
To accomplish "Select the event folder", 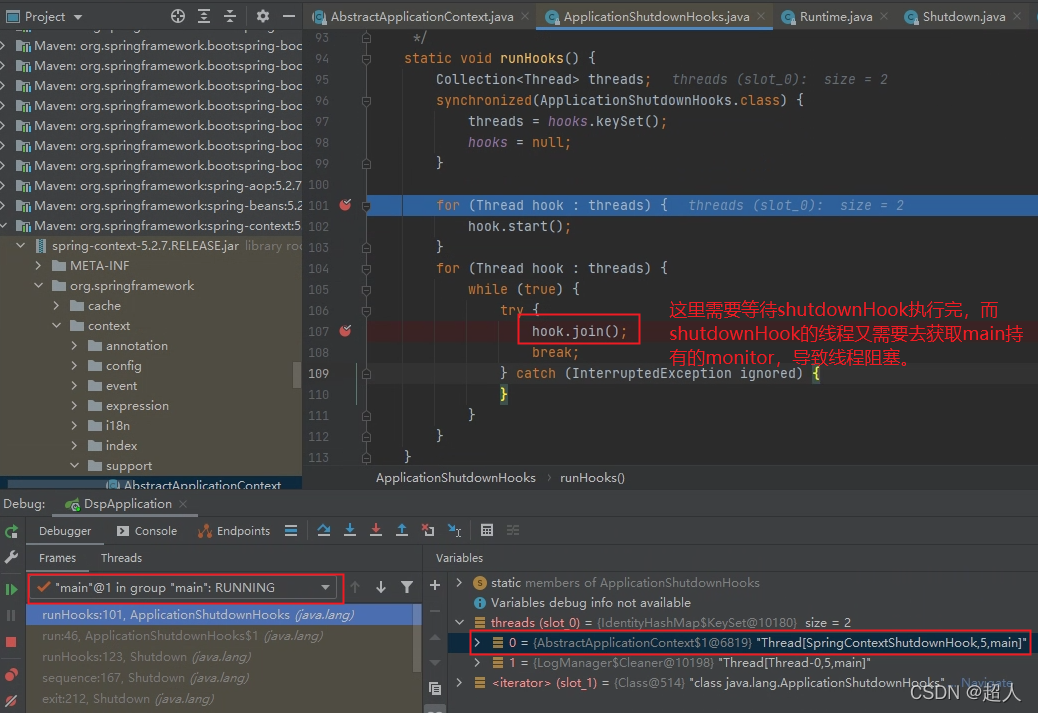I will (x=121, y=385).
